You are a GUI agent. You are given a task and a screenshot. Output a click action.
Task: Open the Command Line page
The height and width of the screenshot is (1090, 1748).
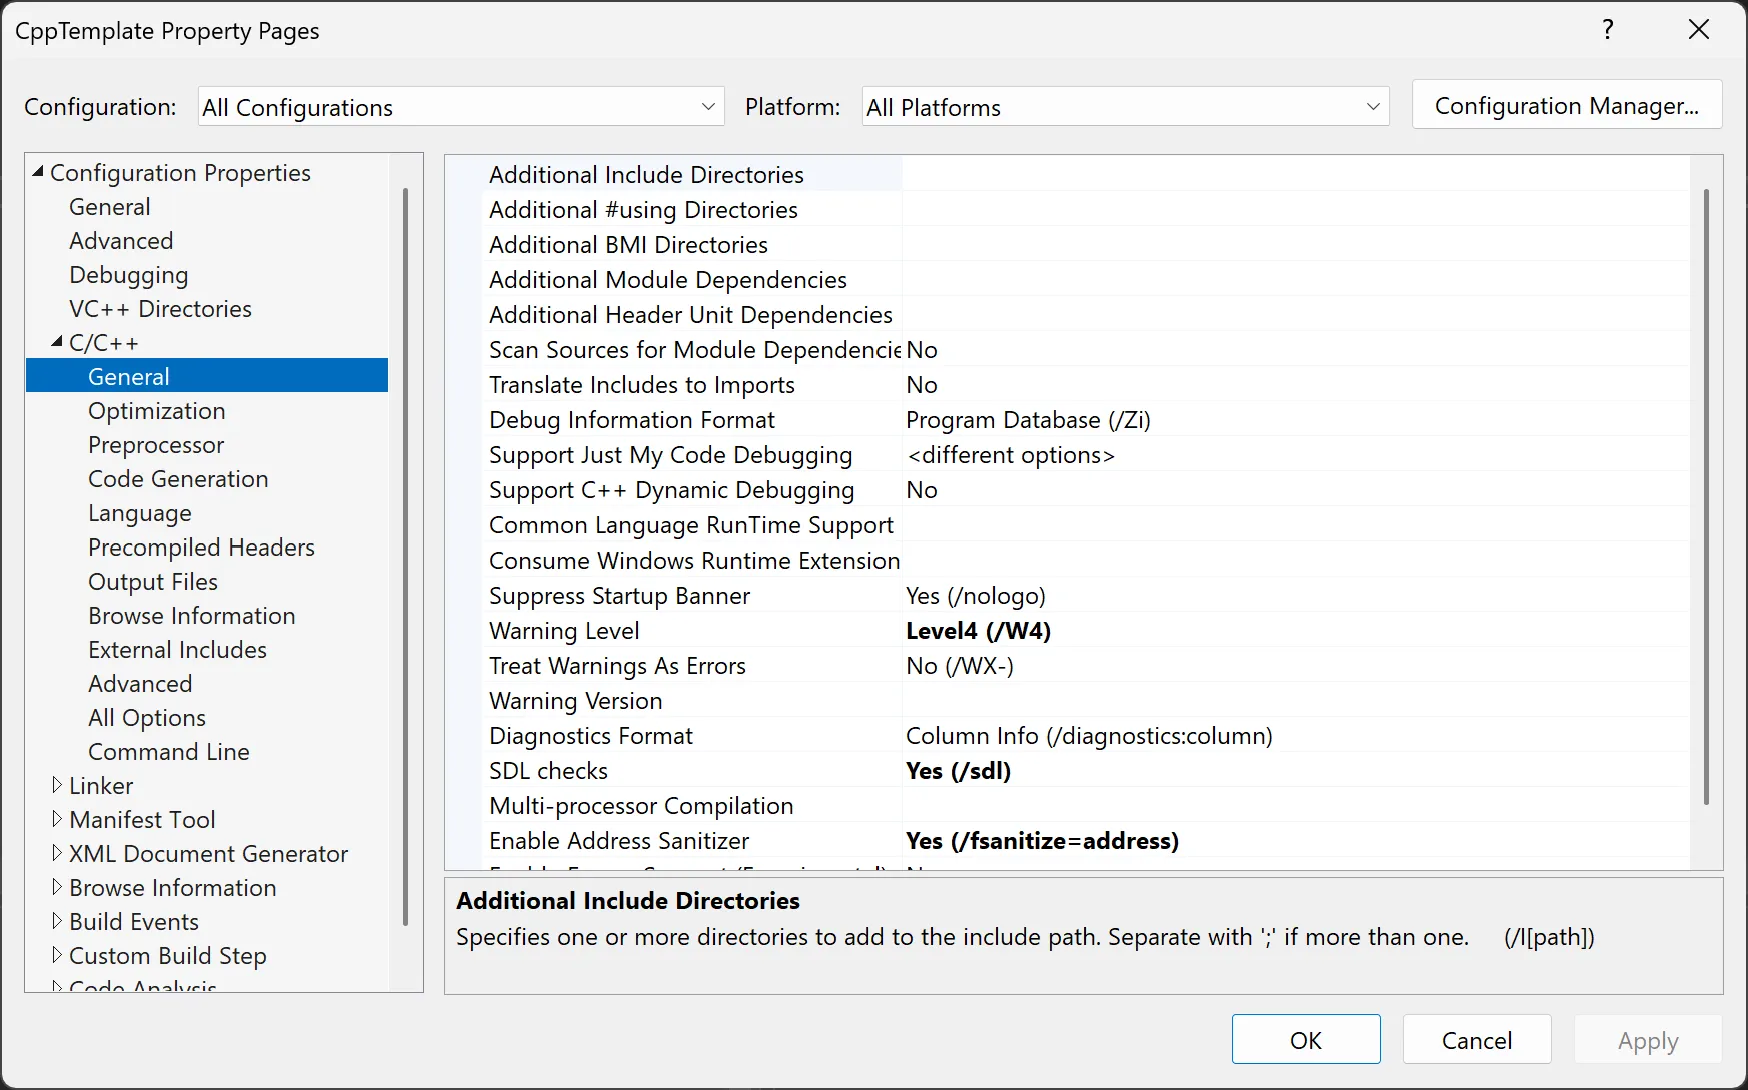pyautogui.click(x=168, y=751)
